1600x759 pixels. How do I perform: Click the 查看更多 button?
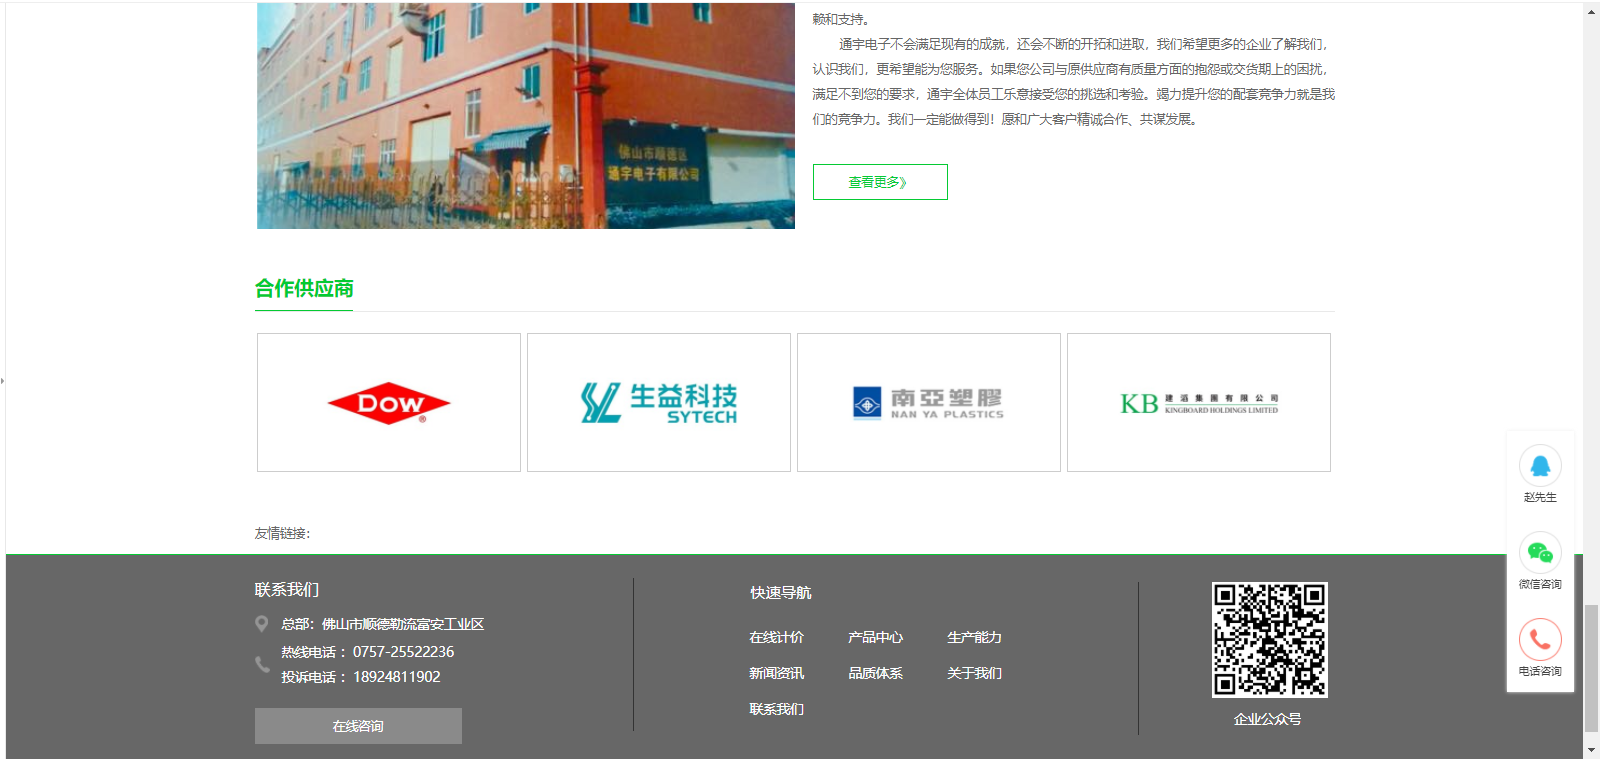point(880,182)
